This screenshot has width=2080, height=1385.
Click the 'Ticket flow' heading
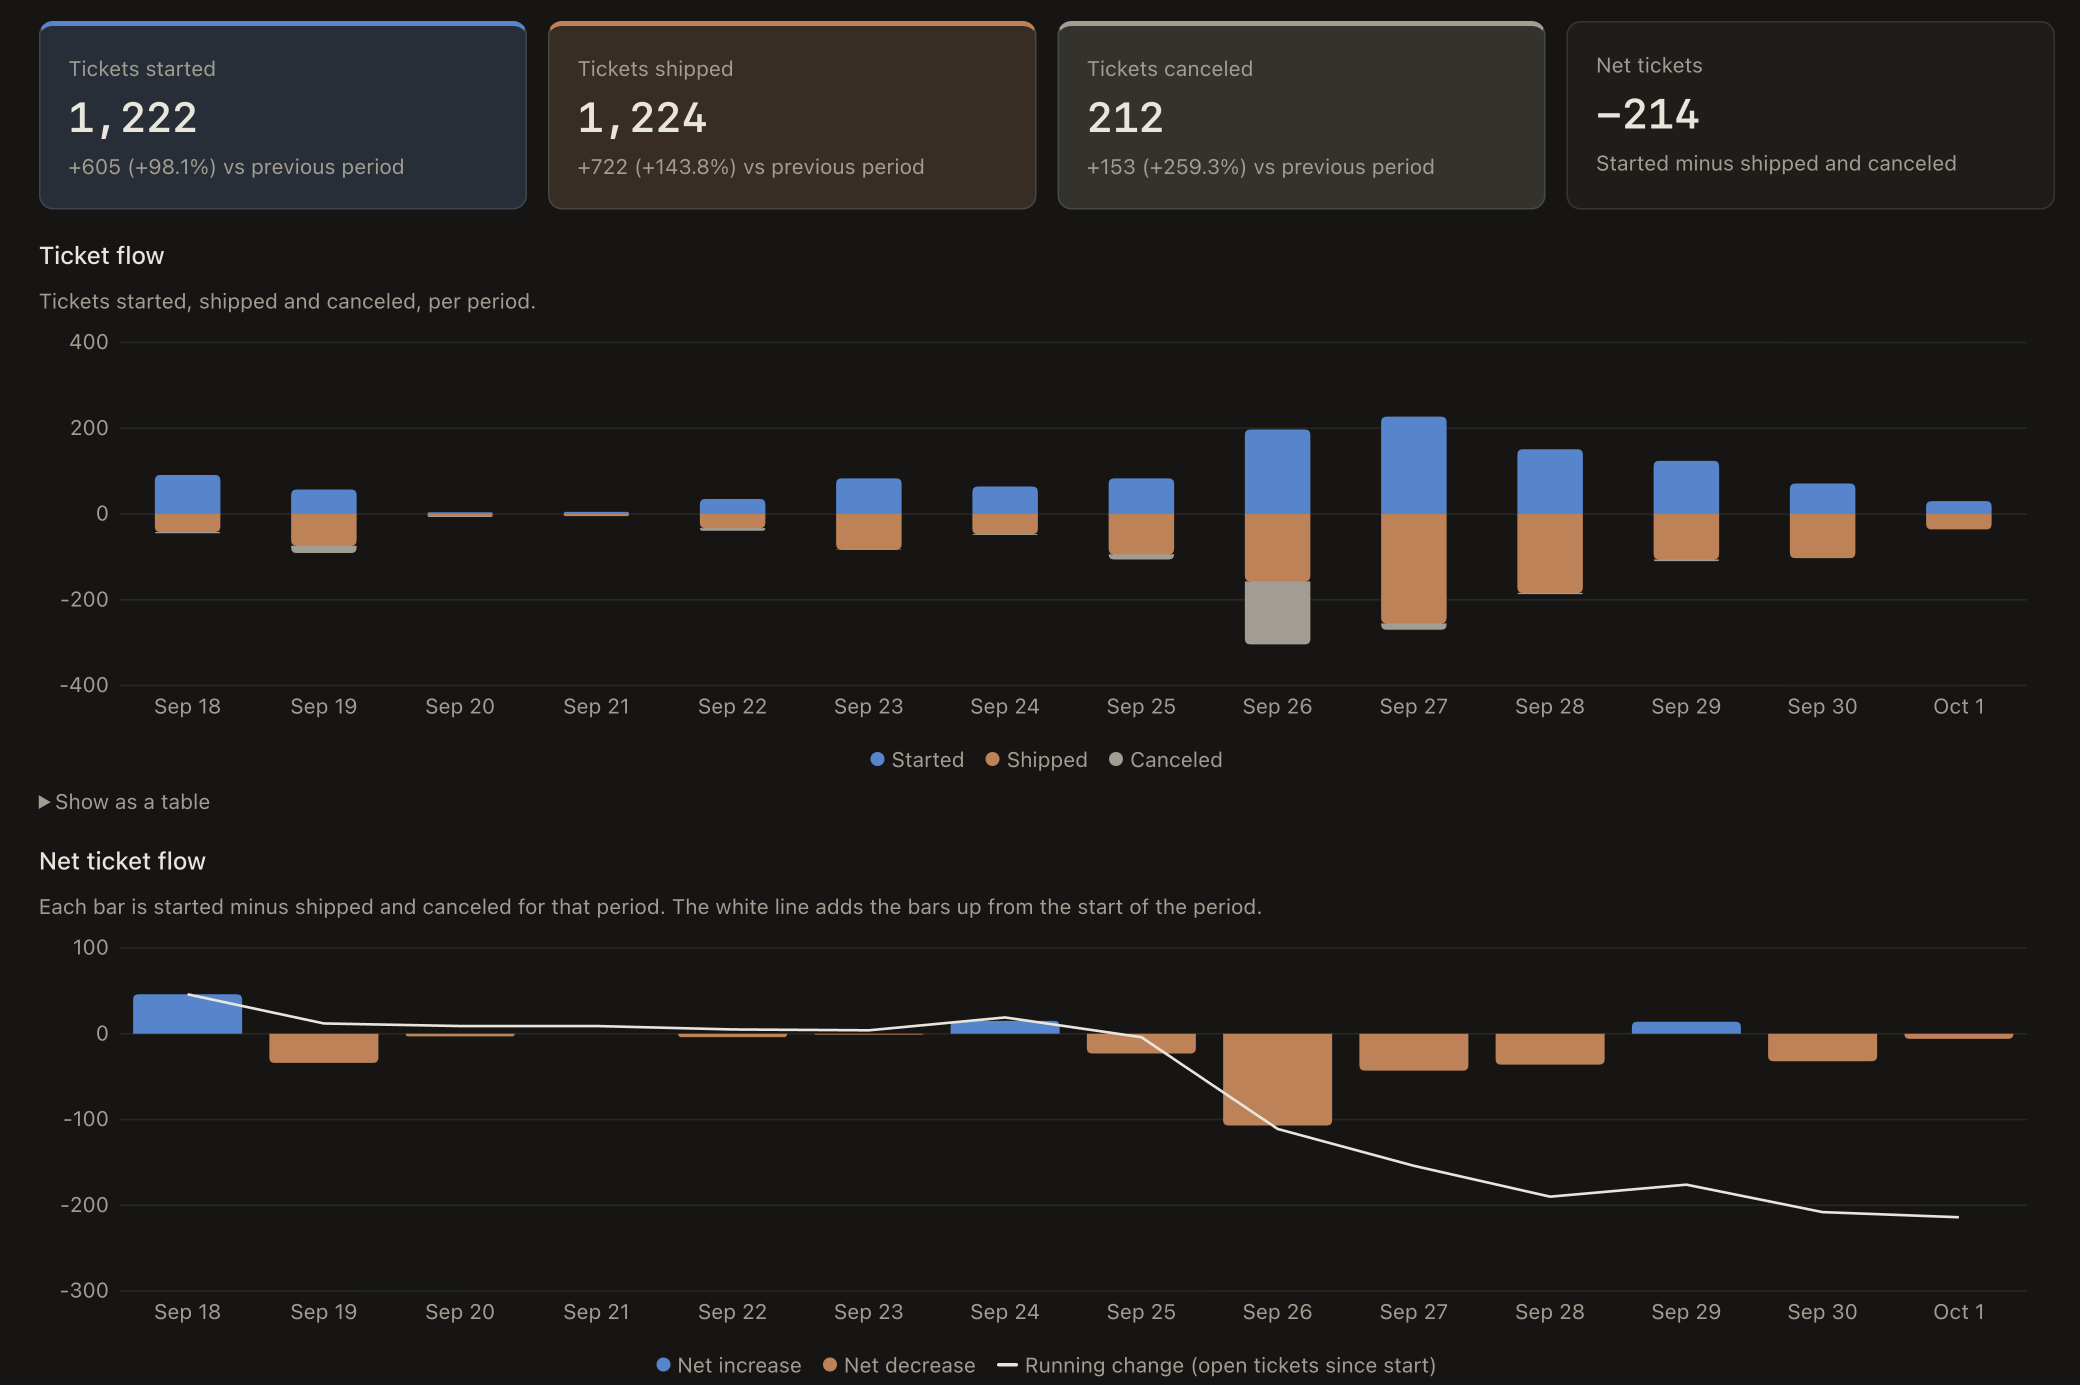(x=102, y=256)
